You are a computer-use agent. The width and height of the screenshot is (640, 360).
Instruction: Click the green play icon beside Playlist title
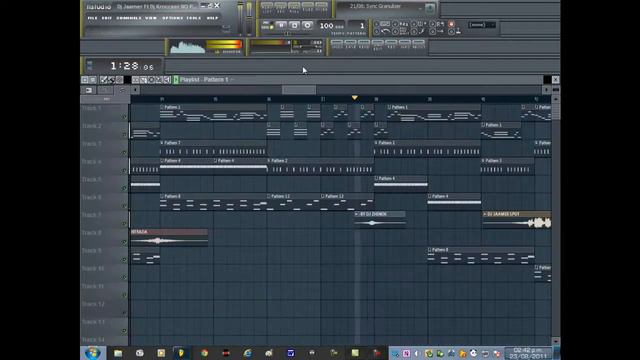tap(176, 80)
